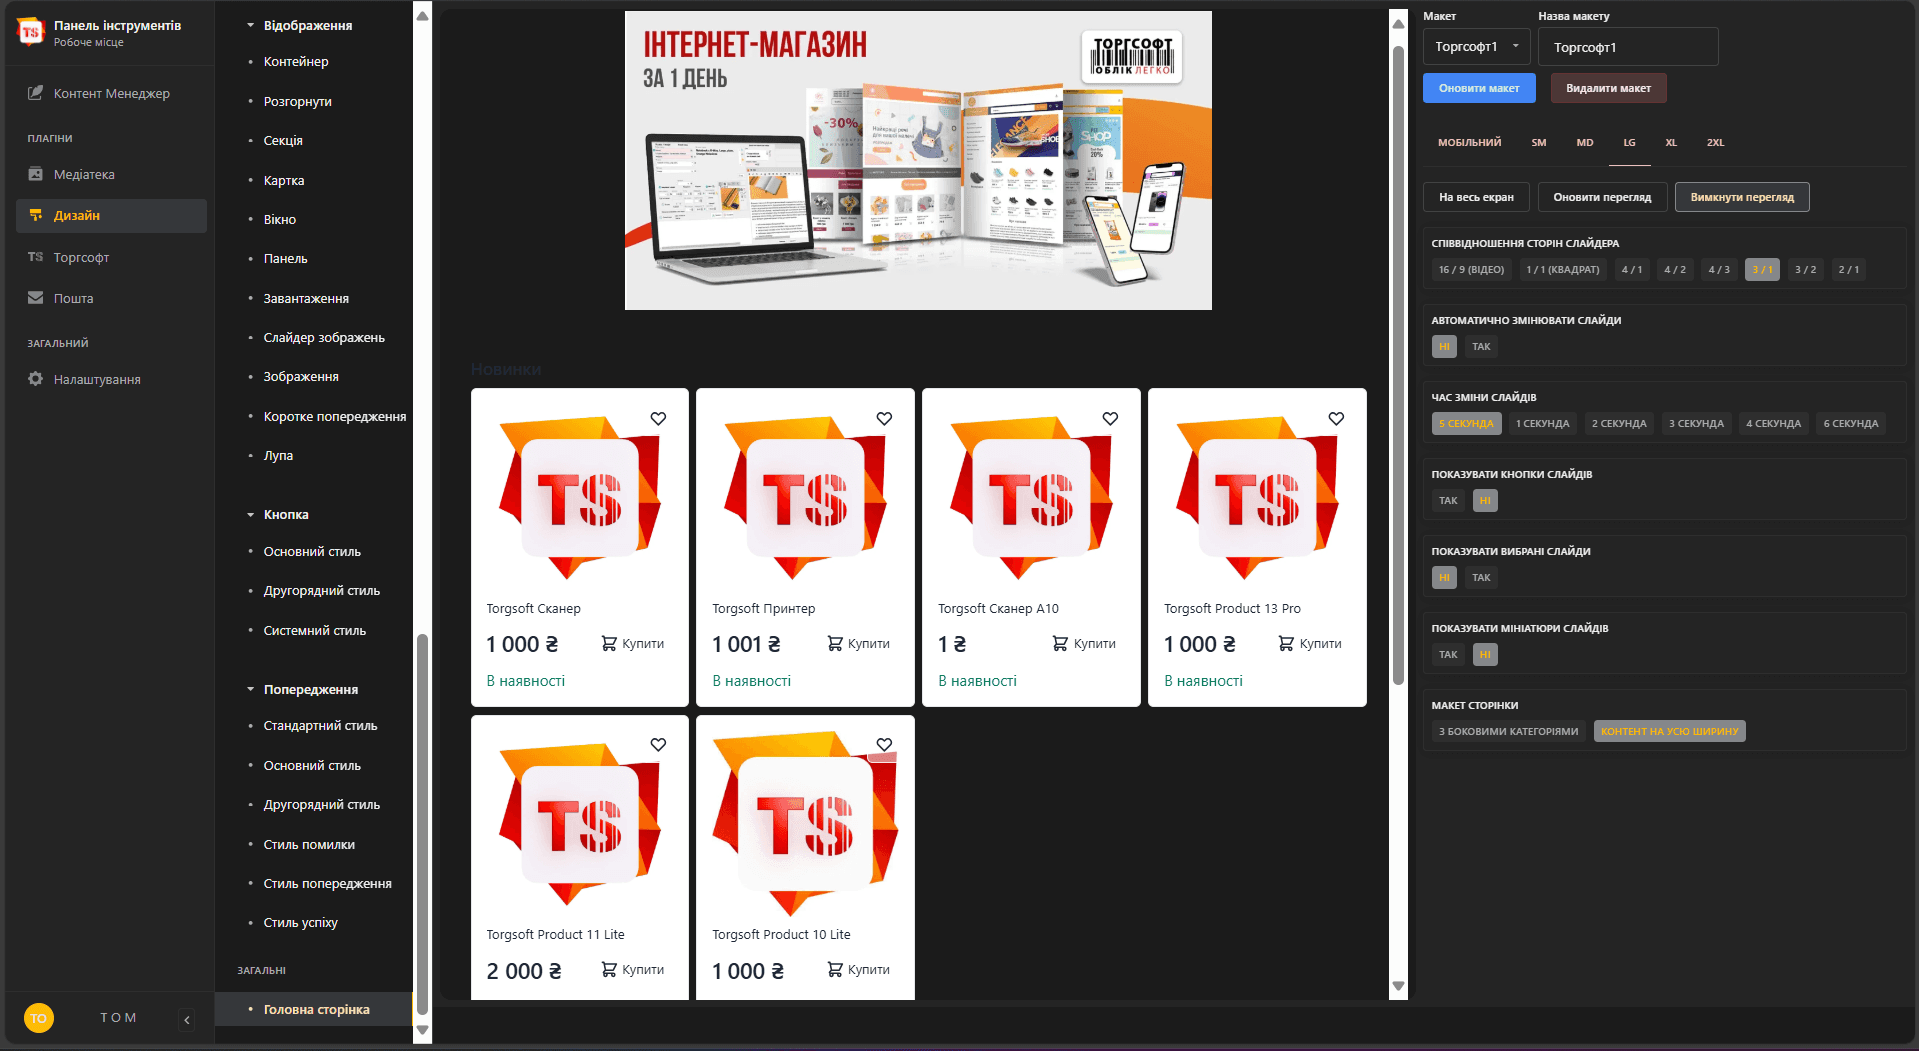
Task: Open Дизайн section
Action: (x=111, y=216)
